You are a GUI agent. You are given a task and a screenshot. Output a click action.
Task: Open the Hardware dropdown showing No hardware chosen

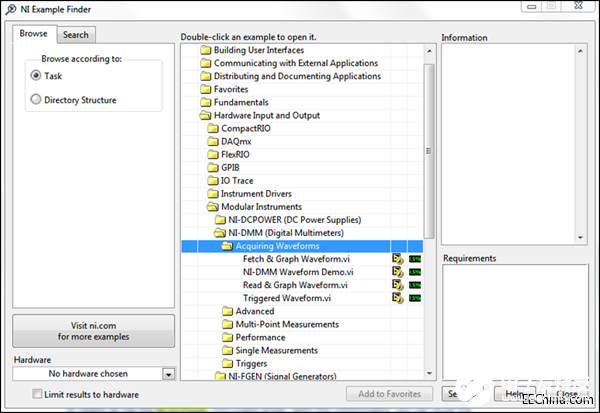coord(168,374)
